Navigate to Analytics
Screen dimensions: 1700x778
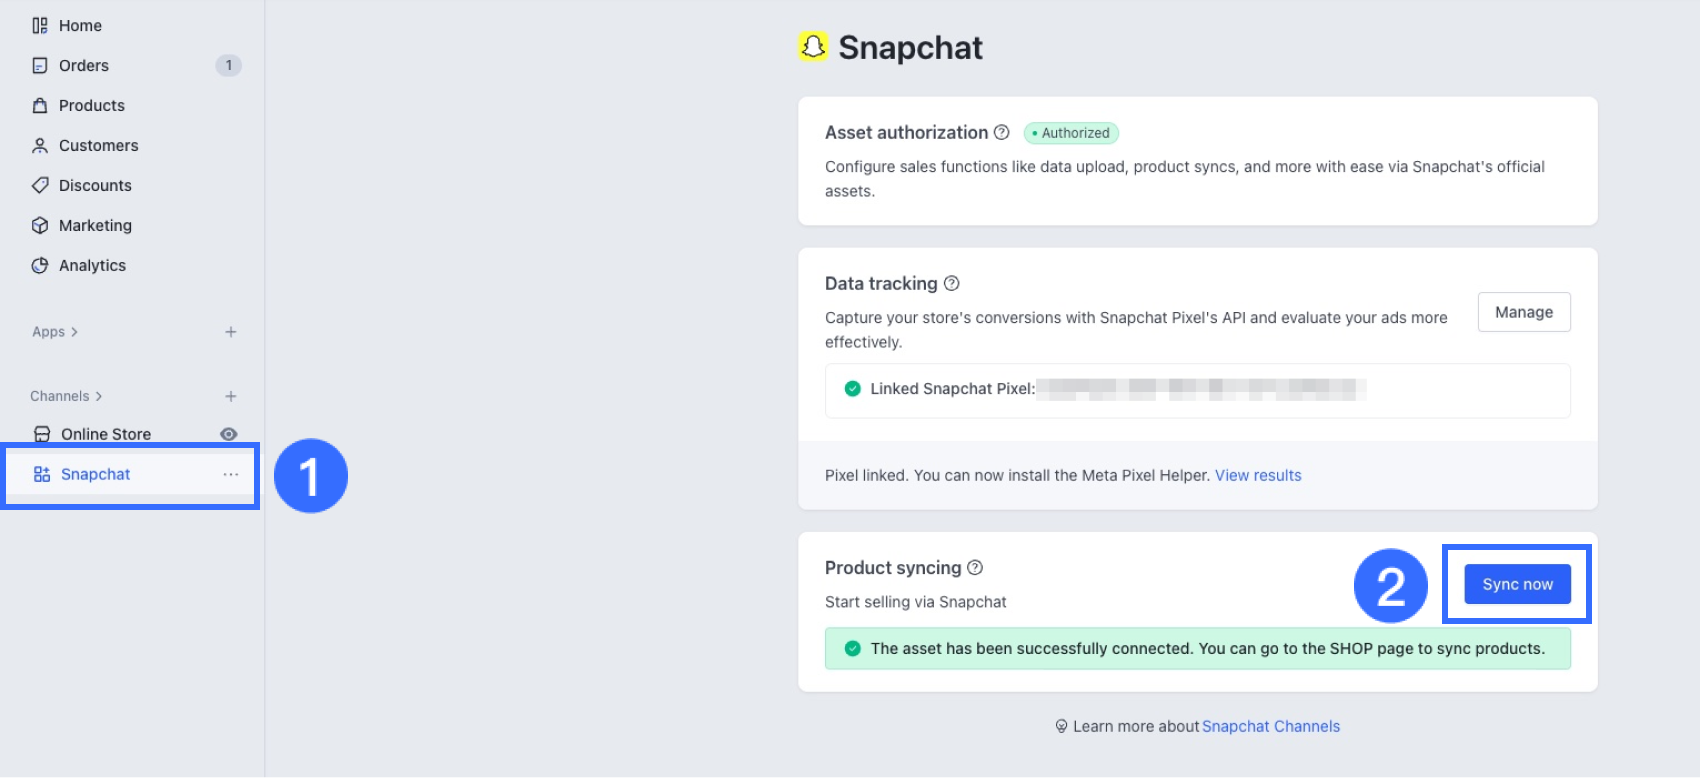click(92, 265)
